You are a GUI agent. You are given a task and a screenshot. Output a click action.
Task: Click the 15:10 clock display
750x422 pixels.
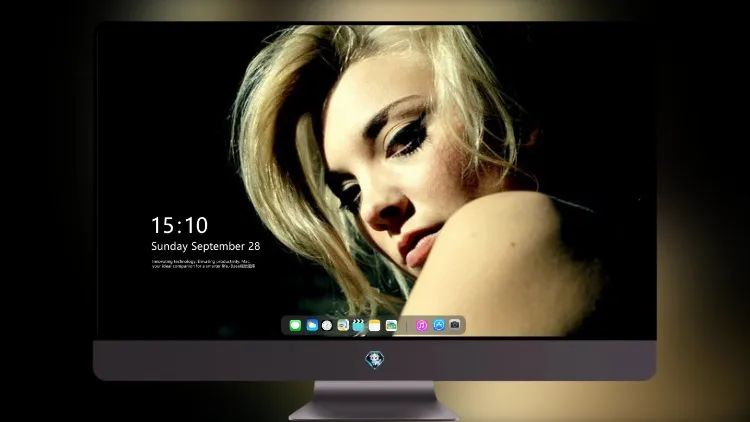tap(179, 225)
